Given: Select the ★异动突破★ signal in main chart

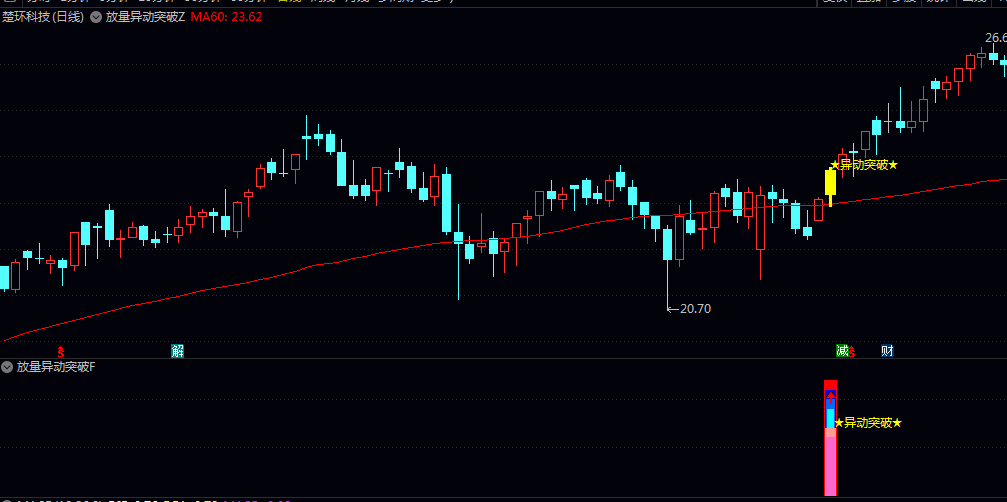Looking at the screenshot, I should coord(864,165).
